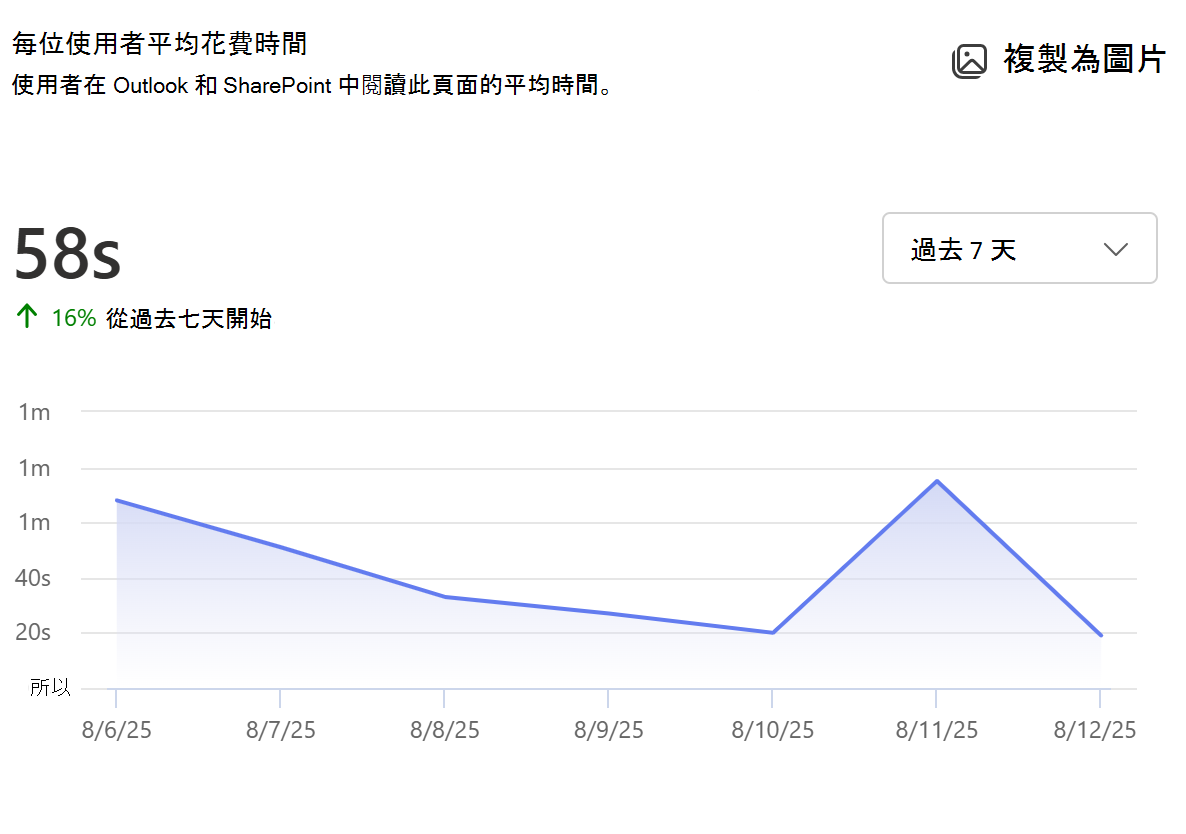Click the 8/8/25 x-axis date label

coord(445,730)
